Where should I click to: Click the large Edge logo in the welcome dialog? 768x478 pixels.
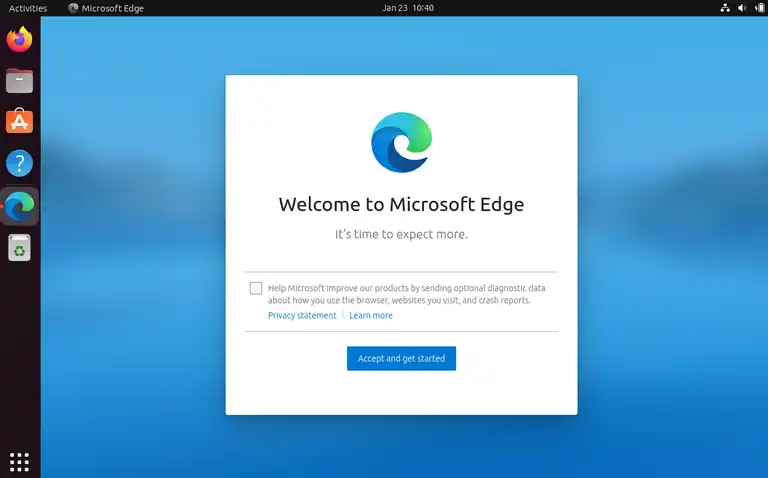coord(402,143)
